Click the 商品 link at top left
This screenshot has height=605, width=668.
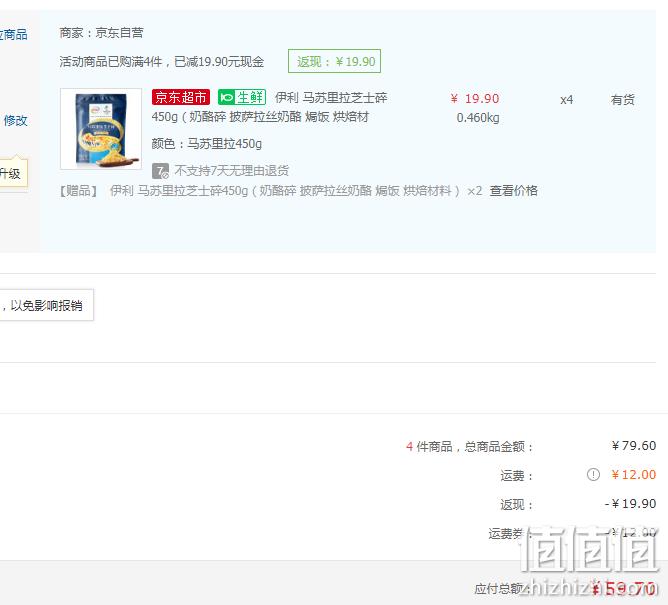coord(14,35)
